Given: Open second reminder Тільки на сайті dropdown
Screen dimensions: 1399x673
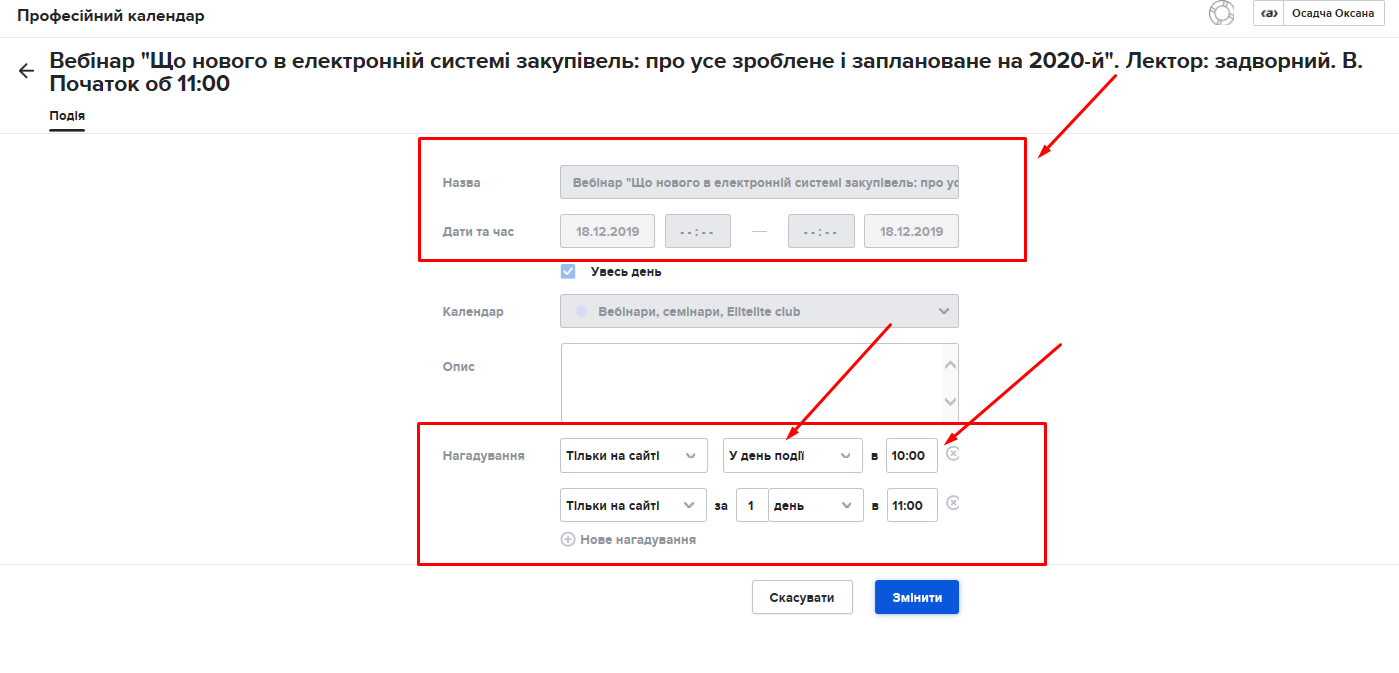Looking at the screenshot, I should (x=633, y=505).
